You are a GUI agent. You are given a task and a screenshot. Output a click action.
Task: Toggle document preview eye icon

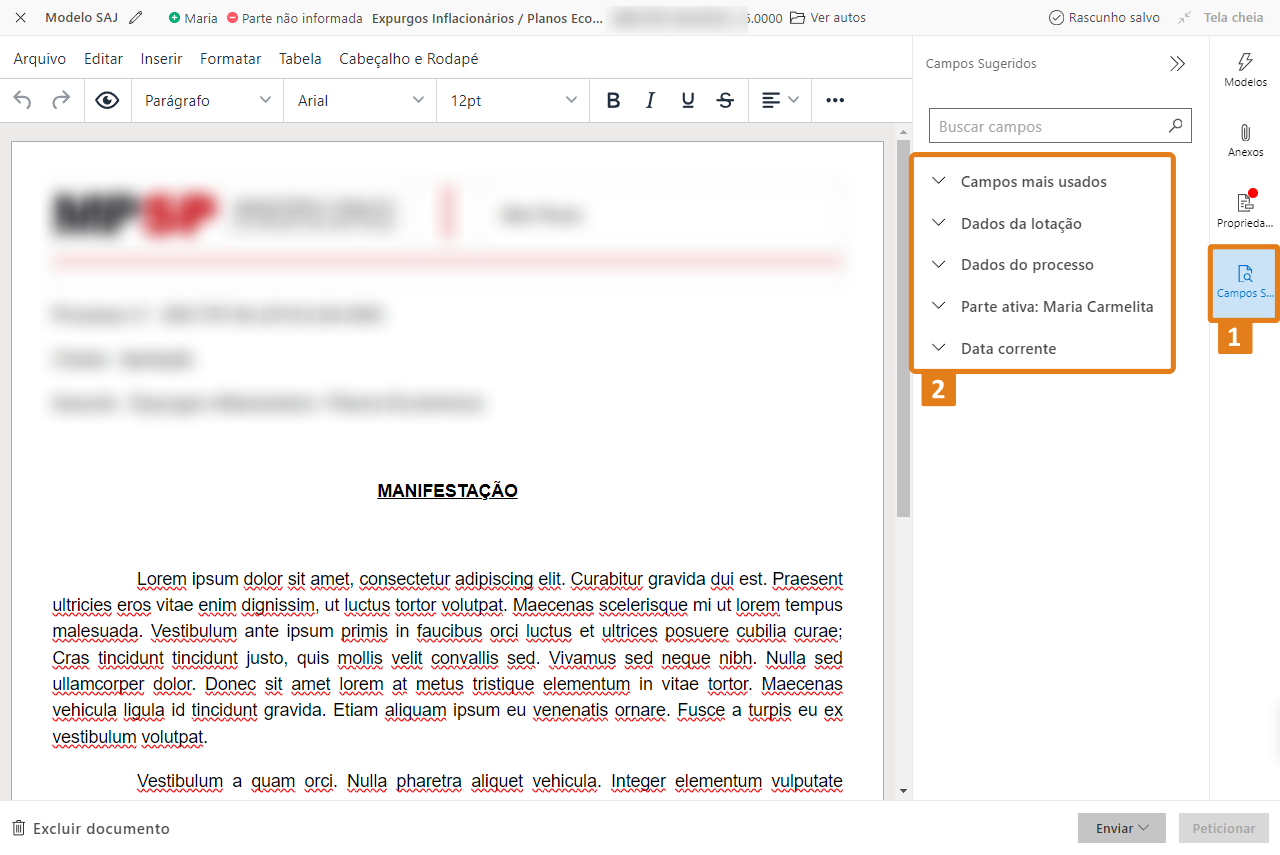107,100
